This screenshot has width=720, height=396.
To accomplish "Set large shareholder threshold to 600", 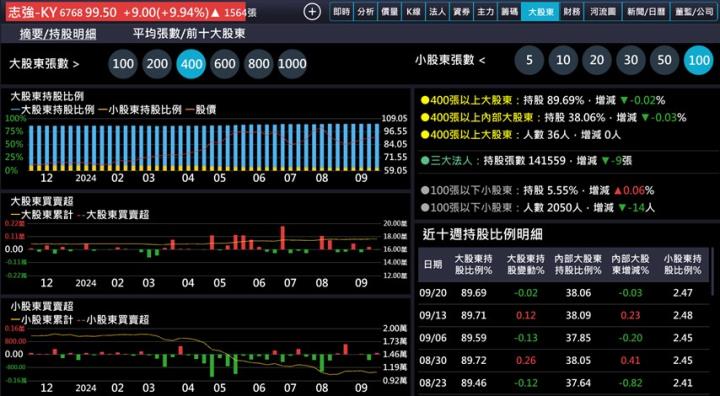I will click(x=225, y=63).
